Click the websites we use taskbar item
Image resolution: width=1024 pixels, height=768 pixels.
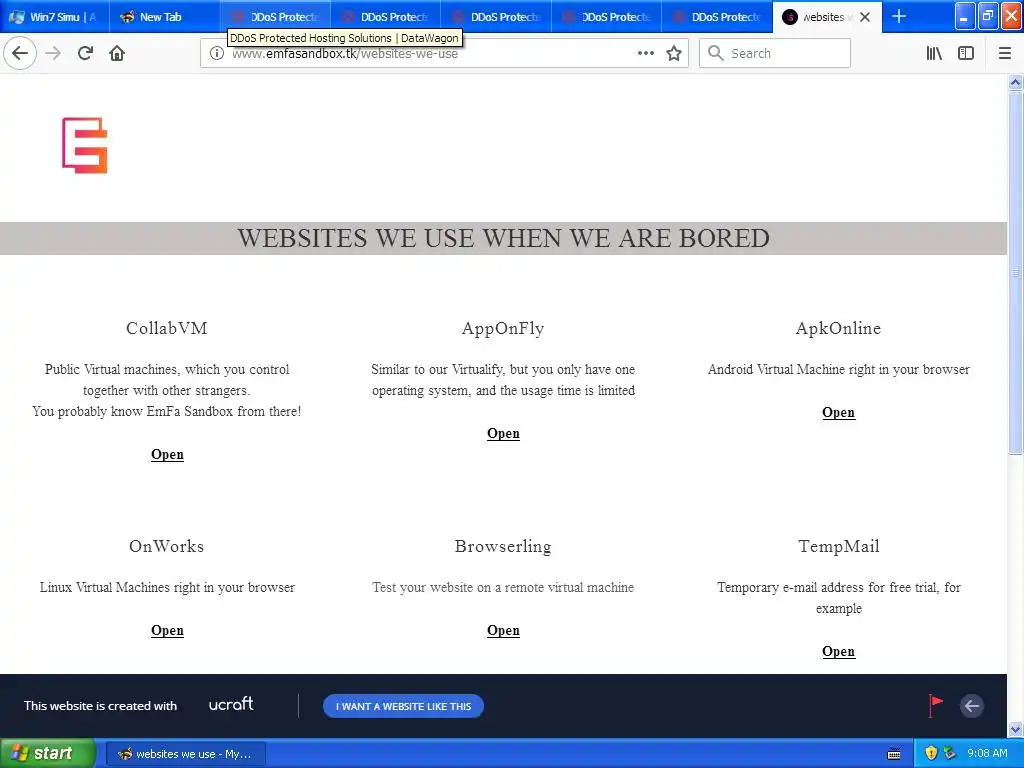click(x=185, y=754)
